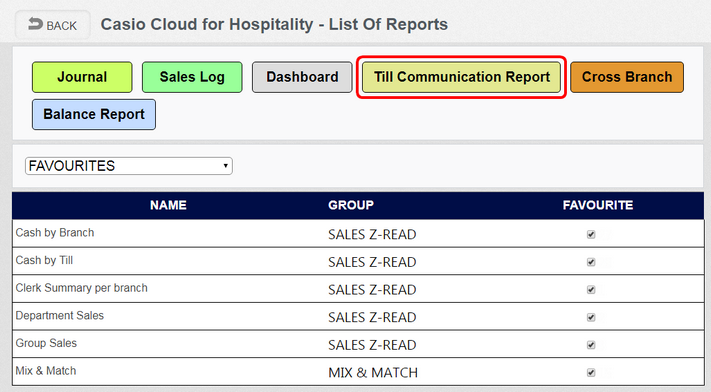Screen dimensions: 711x392
Task: Open the Cash by Branch report
Action: (x=55, y=233)
